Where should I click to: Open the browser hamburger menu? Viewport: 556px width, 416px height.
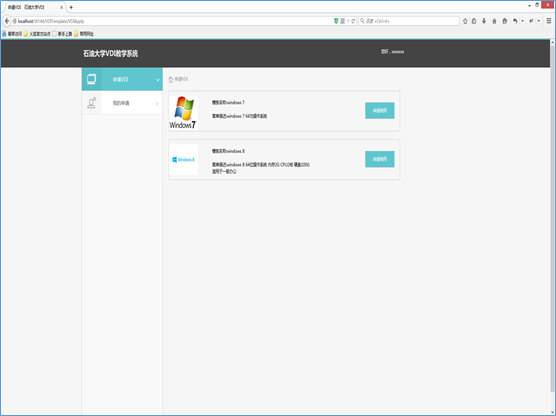coord(549,21)
